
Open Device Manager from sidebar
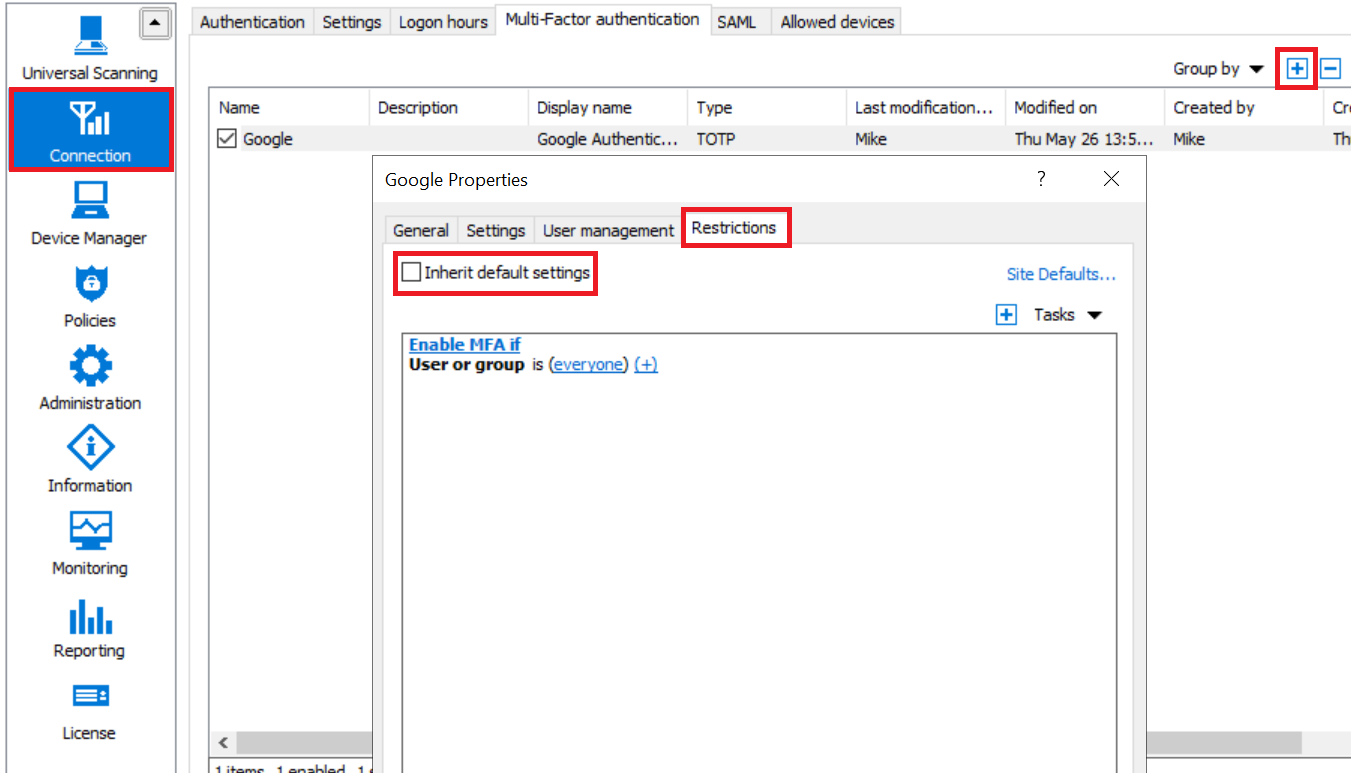pos(89,213)
